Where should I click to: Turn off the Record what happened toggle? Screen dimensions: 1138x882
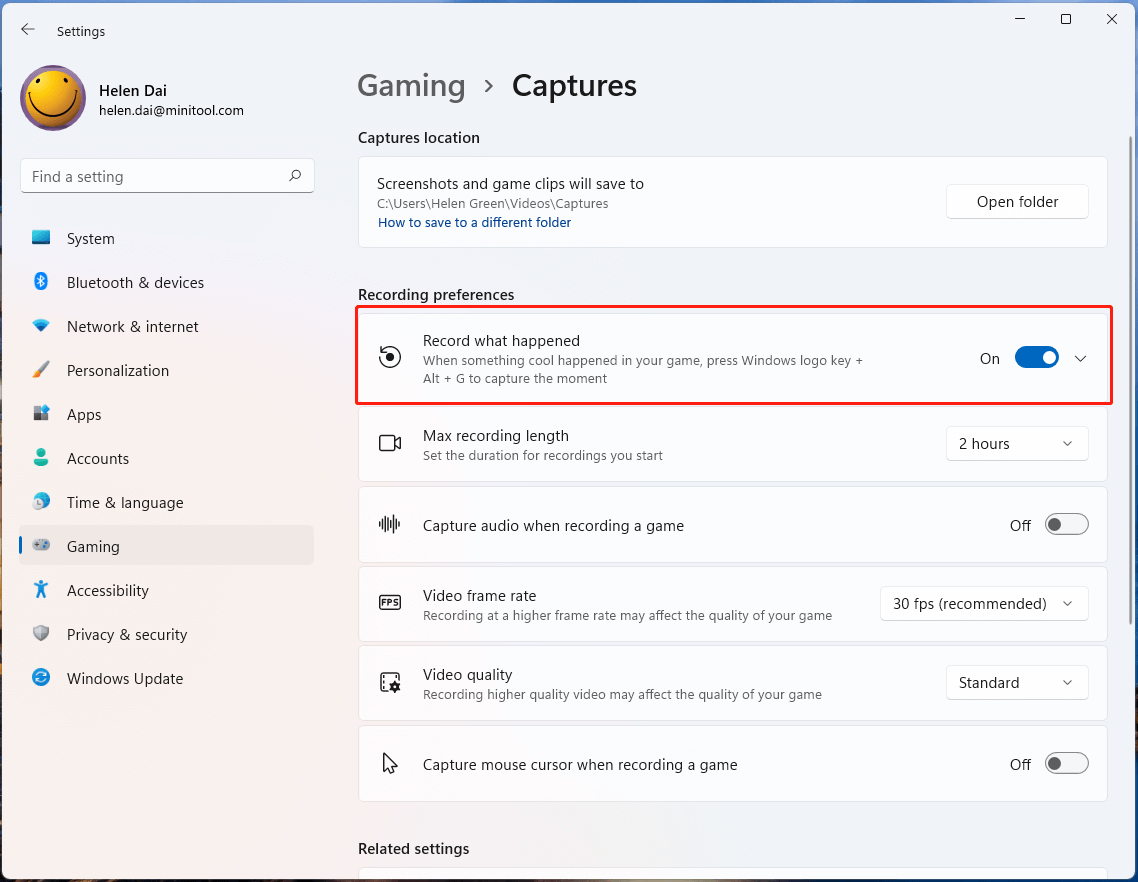click(1036, 358)
